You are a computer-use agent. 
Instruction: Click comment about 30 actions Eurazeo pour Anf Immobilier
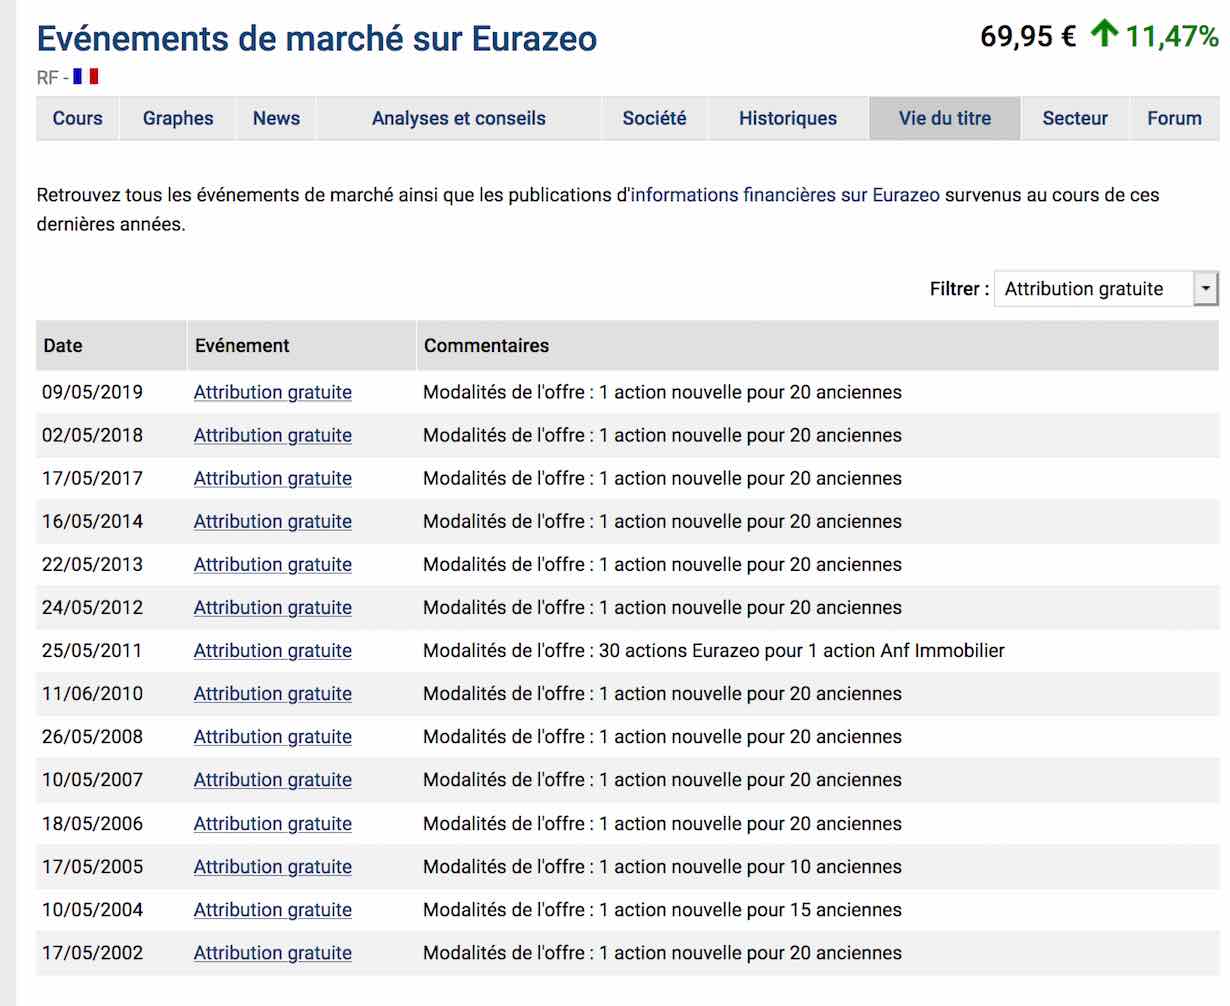click(x=714, y=650)
